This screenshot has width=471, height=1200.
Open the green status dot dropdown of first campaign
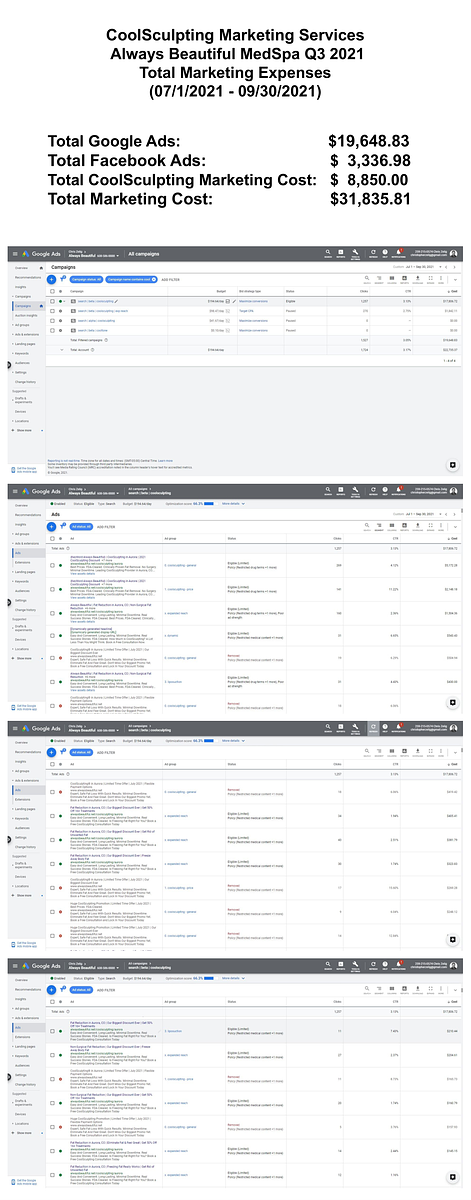(x=60, y=301)
